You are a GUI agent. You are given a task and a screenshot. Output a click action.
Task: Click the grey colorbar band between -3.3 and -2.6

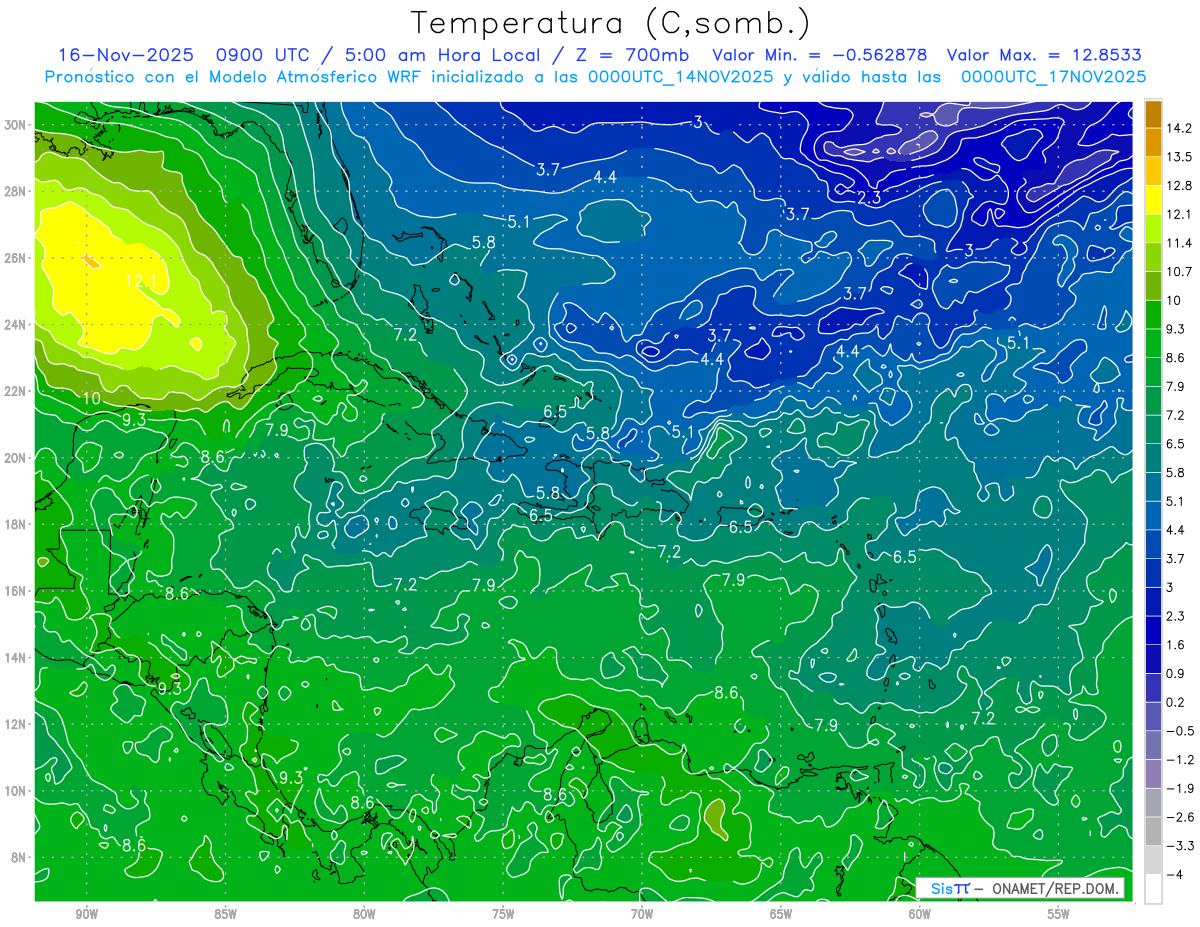(1153, 831)
